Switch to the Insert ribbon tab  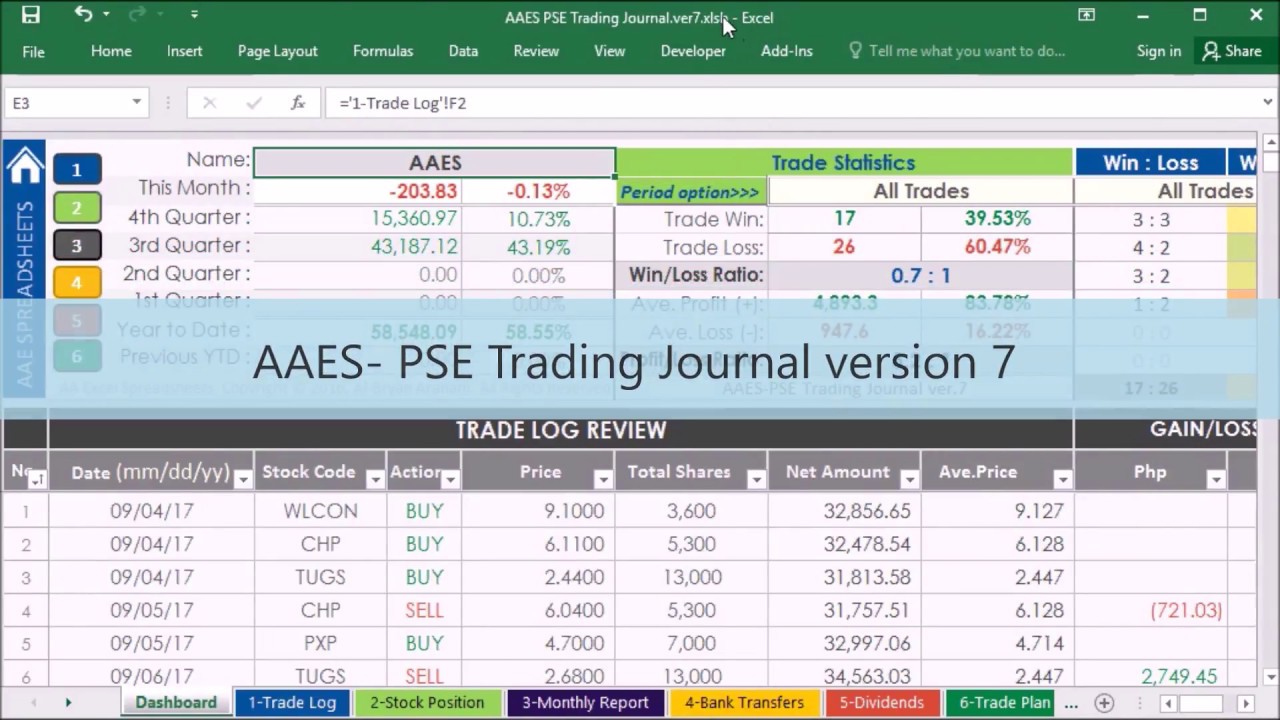(184, 51)
